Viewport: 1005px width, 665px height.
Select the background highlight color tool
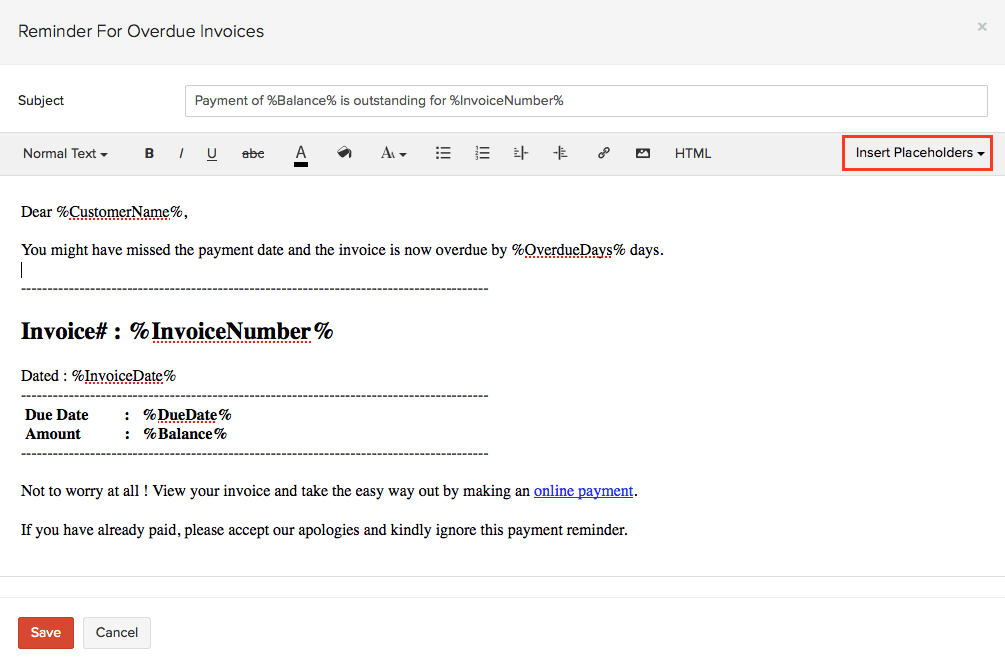point(345,153)
